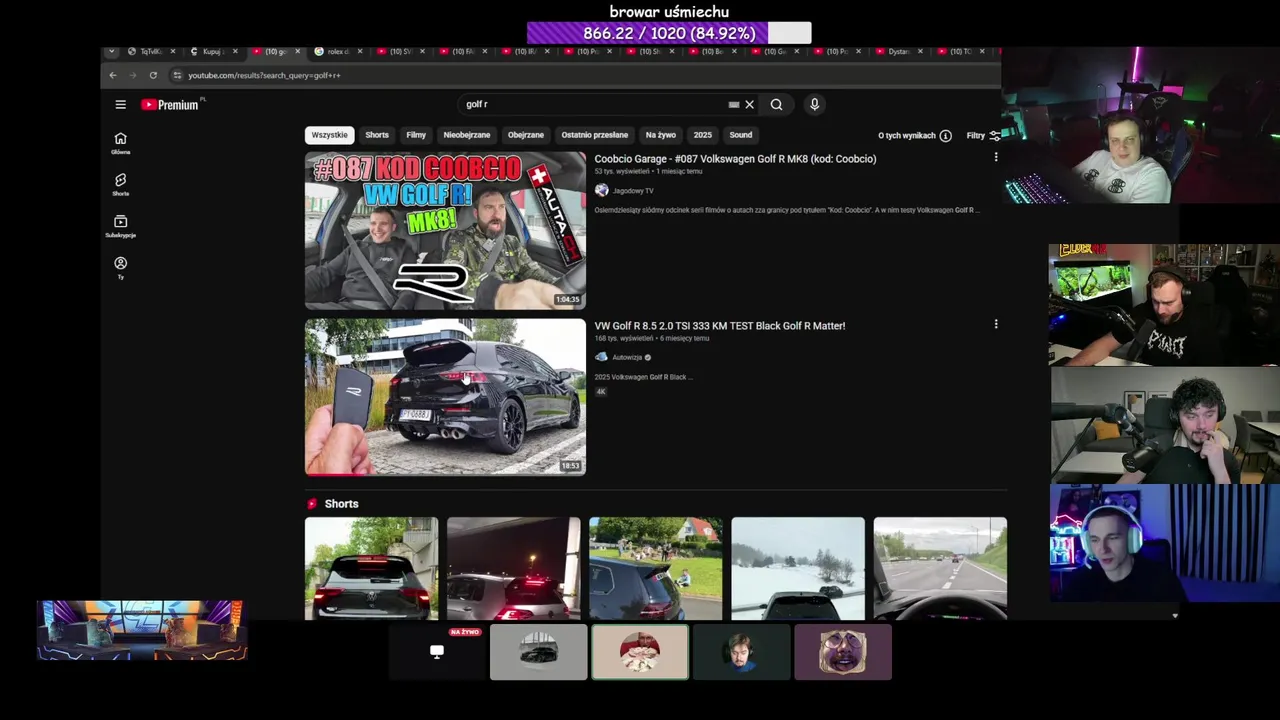1280x720 pixels.
Task: Select the green-bordered money avatar participant tile
Action: point(640,652)
